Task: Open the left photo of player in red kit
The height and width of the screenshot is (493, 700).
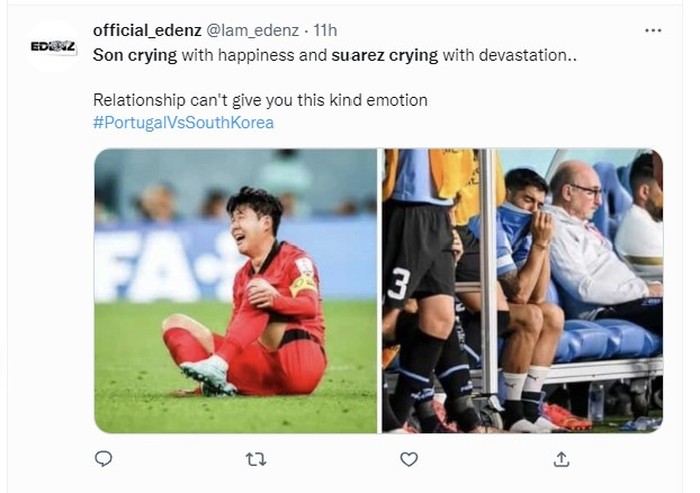Action: coord(236,290)
